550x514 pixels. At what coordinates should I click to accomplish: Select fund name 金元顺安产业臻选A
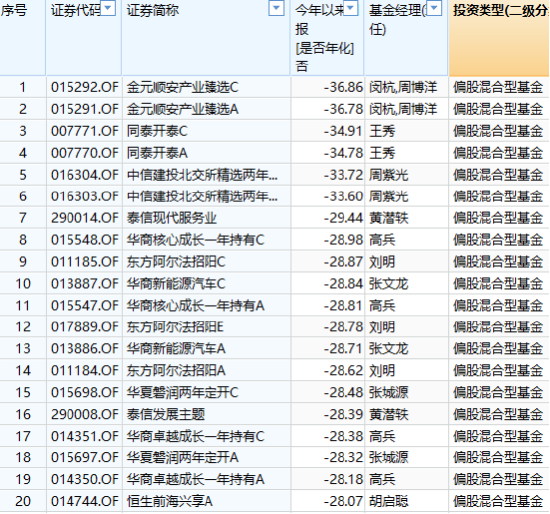click(x=182, y=109)
